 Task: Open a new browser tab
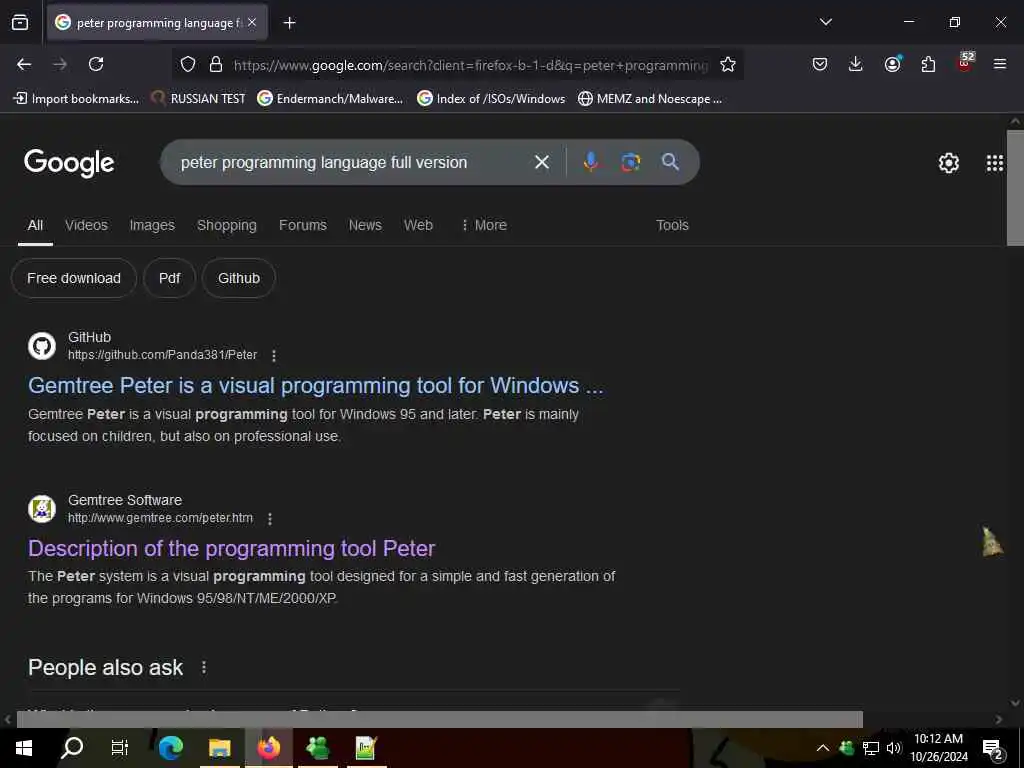pyautogui.click(x=289, y=23)
